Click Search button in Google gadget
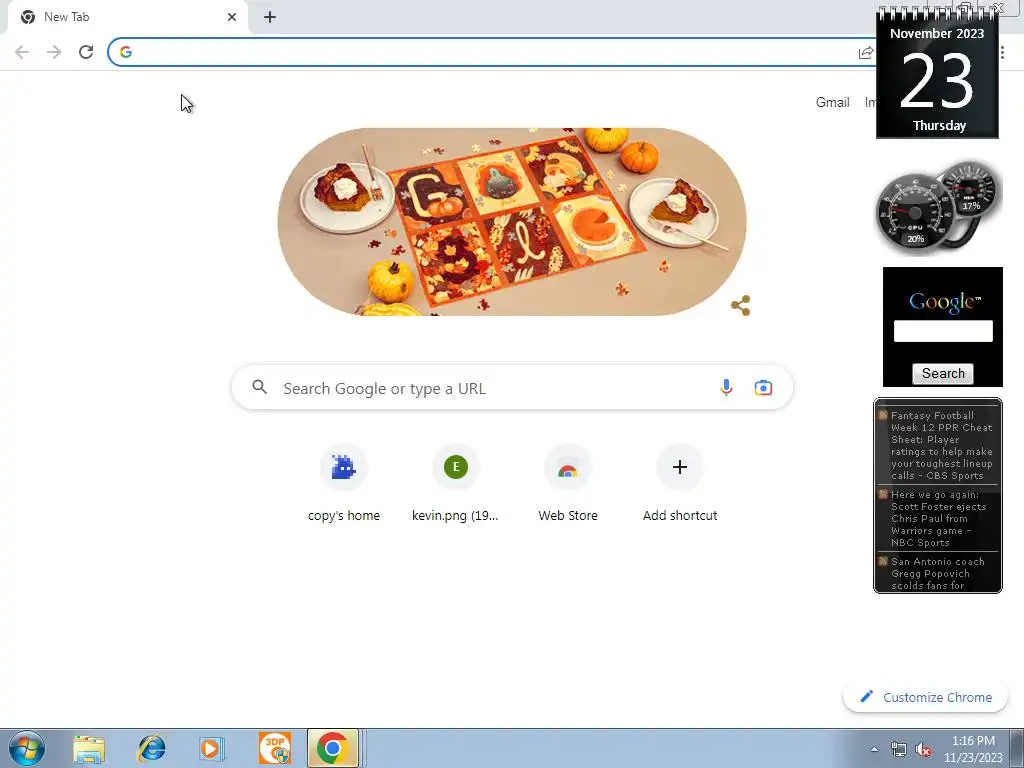Image resolution: width=1024 pixels, height=768 pixels. [943, 374]
